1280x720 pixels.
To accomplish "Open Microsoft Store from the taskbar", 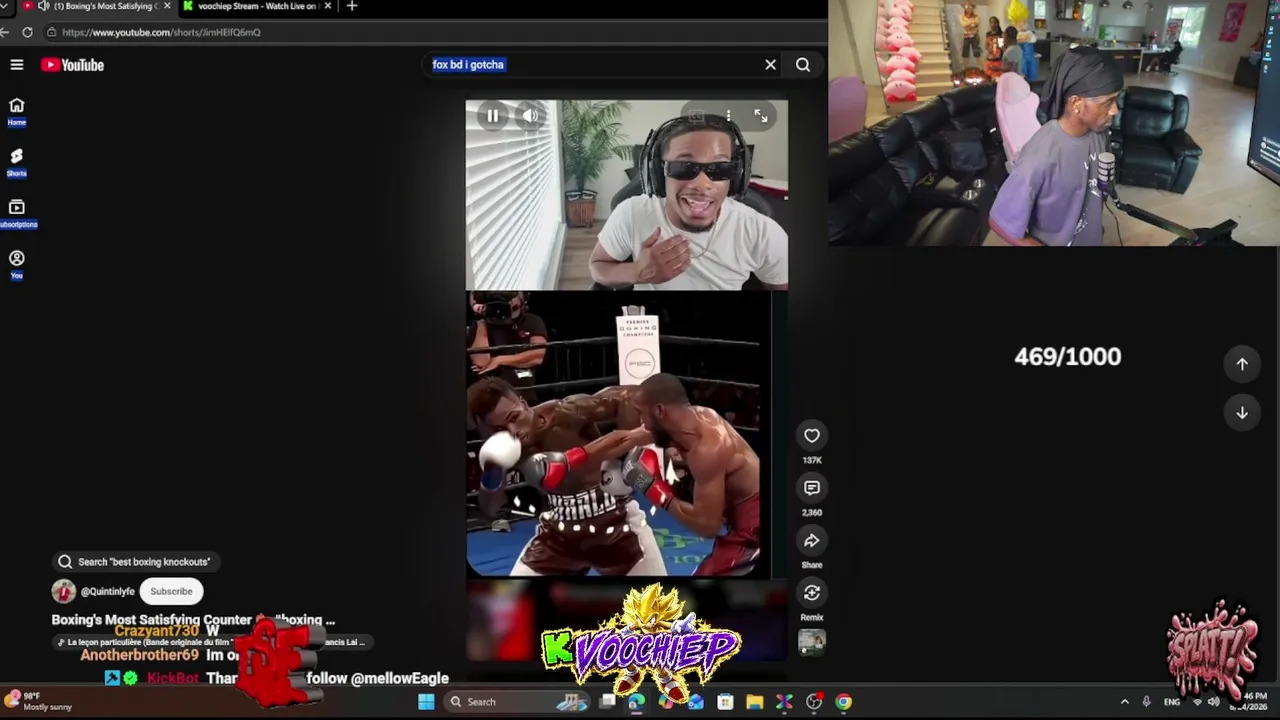I will 725,702.
